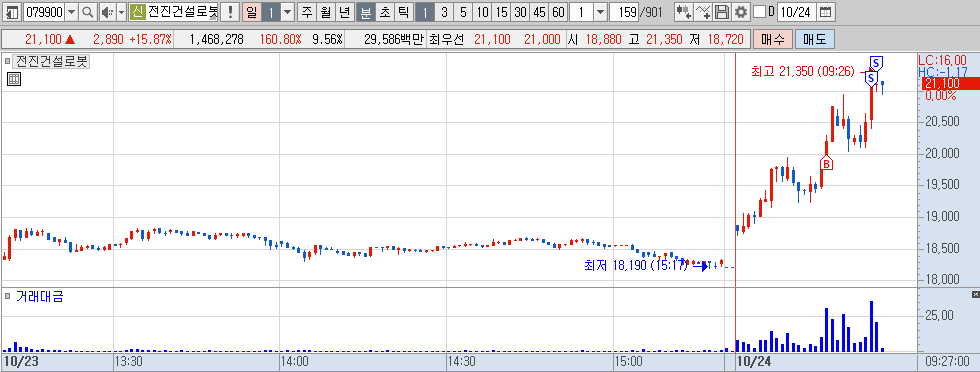Viewport: 980px width, 372px height.
Task: Click the +15.87% change value
Action: 150,39
